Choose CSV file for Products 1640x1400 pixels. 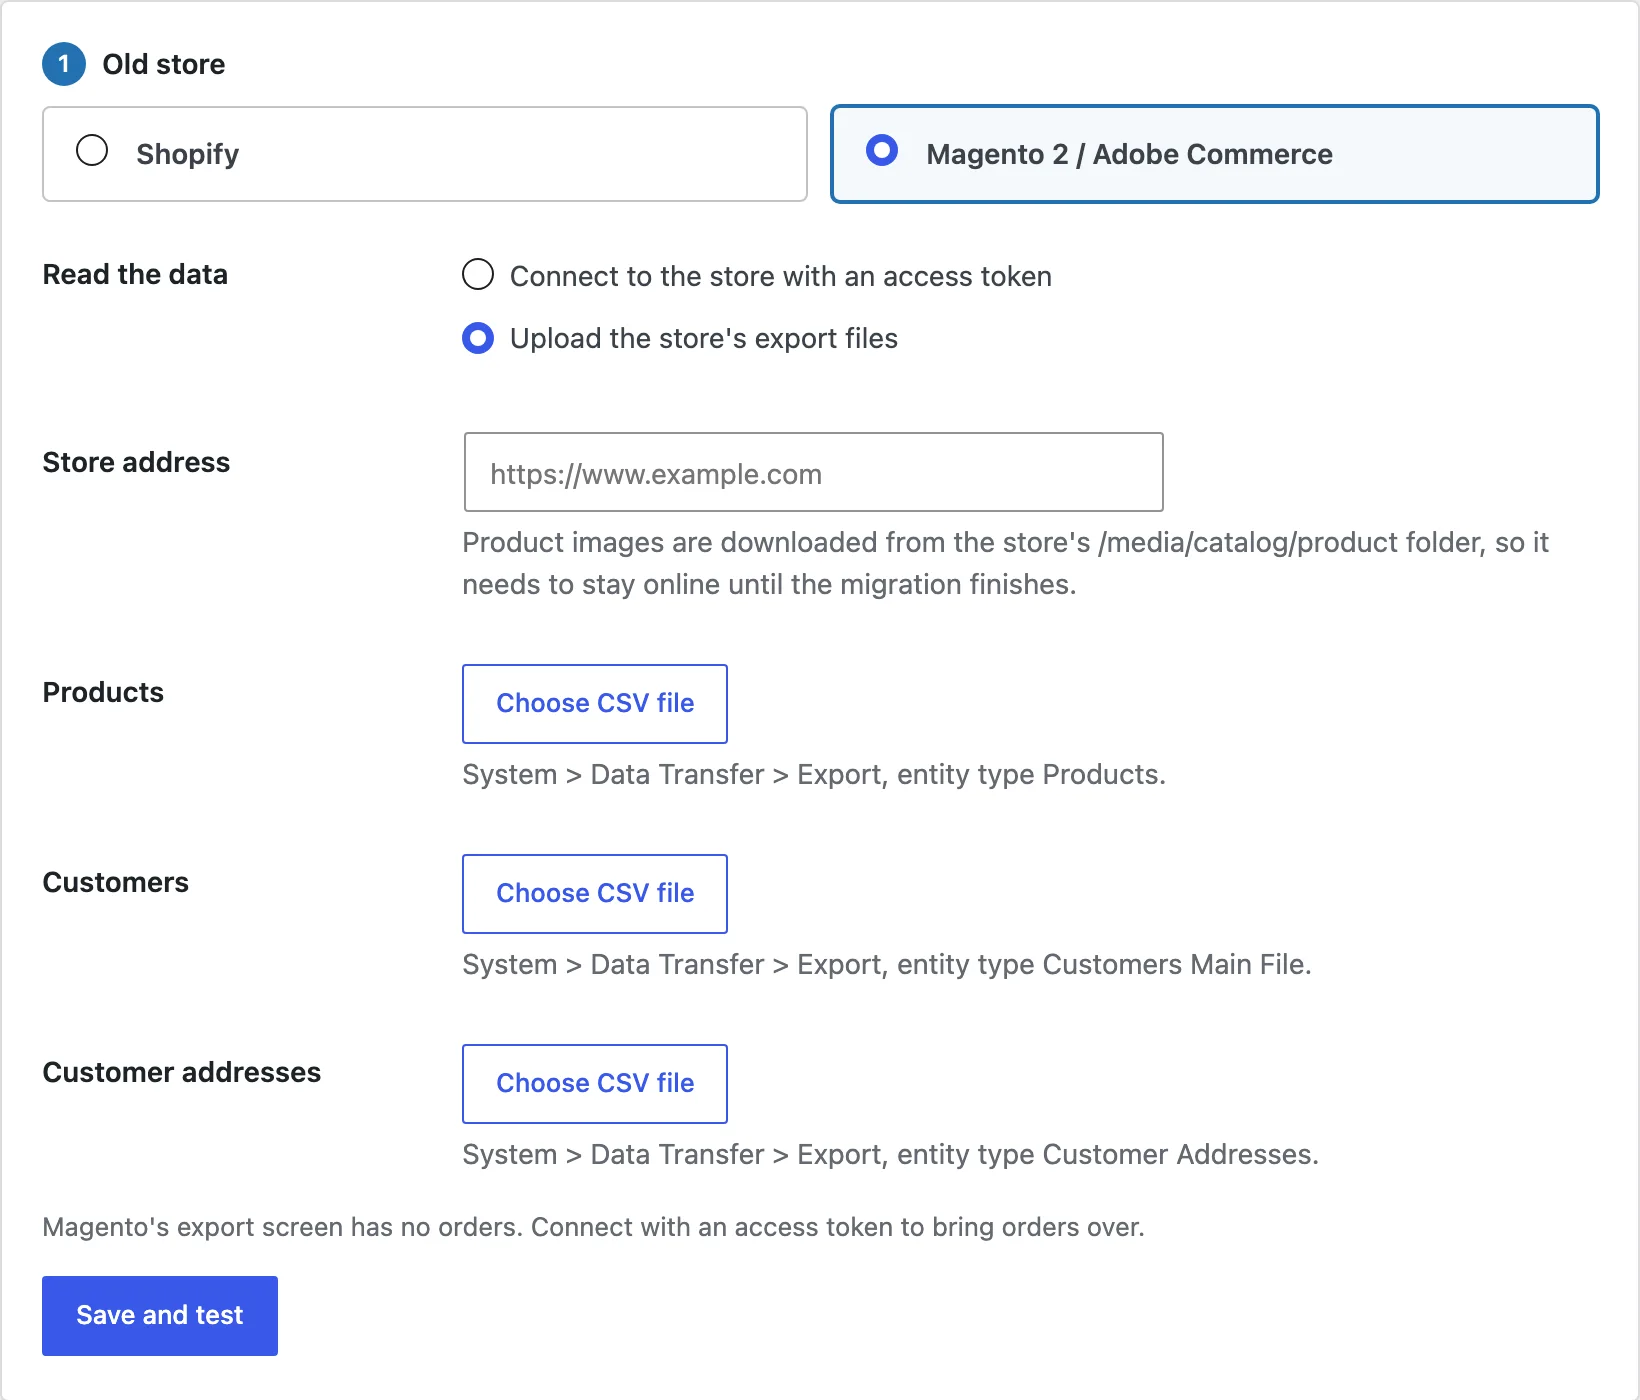595,704
